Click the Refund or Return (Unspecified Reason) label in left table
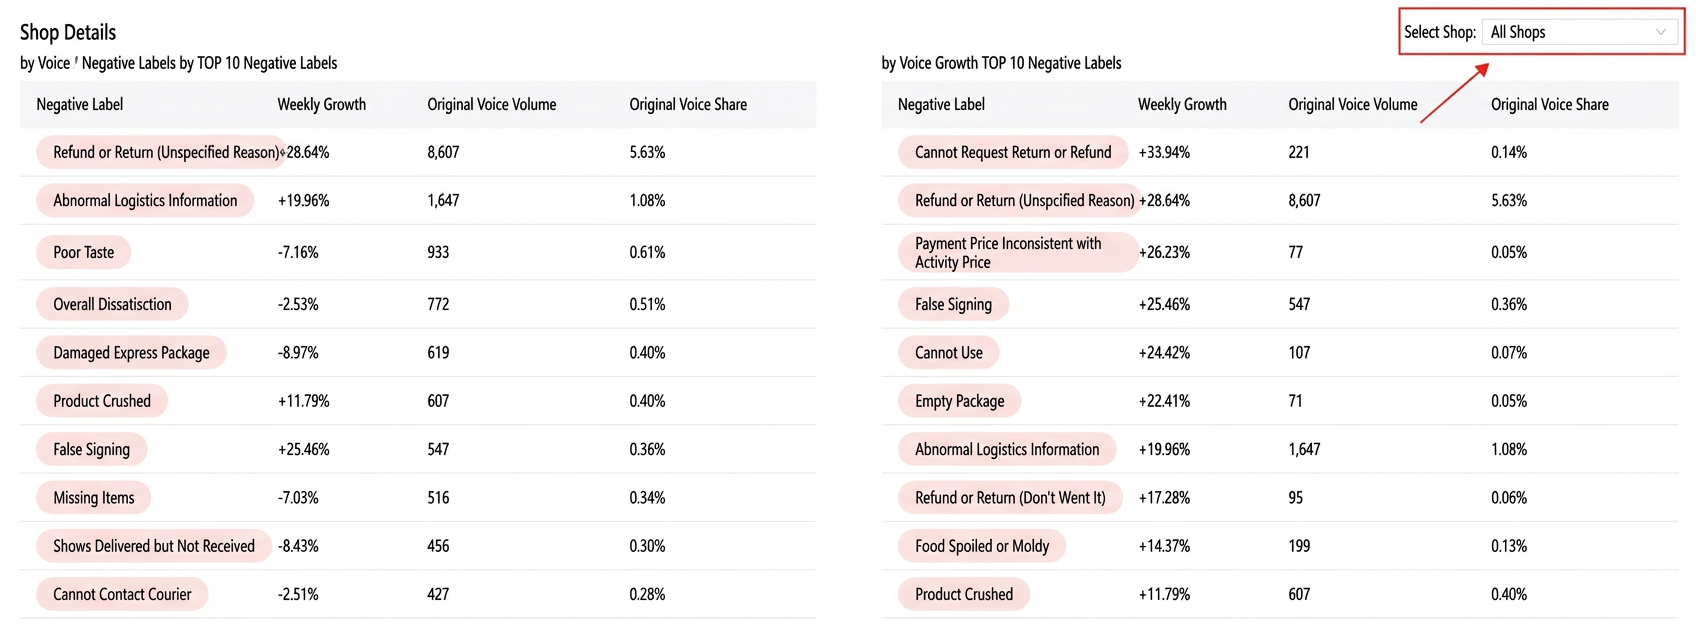This screenshot has width=1696, height=624. click(161, 152)
